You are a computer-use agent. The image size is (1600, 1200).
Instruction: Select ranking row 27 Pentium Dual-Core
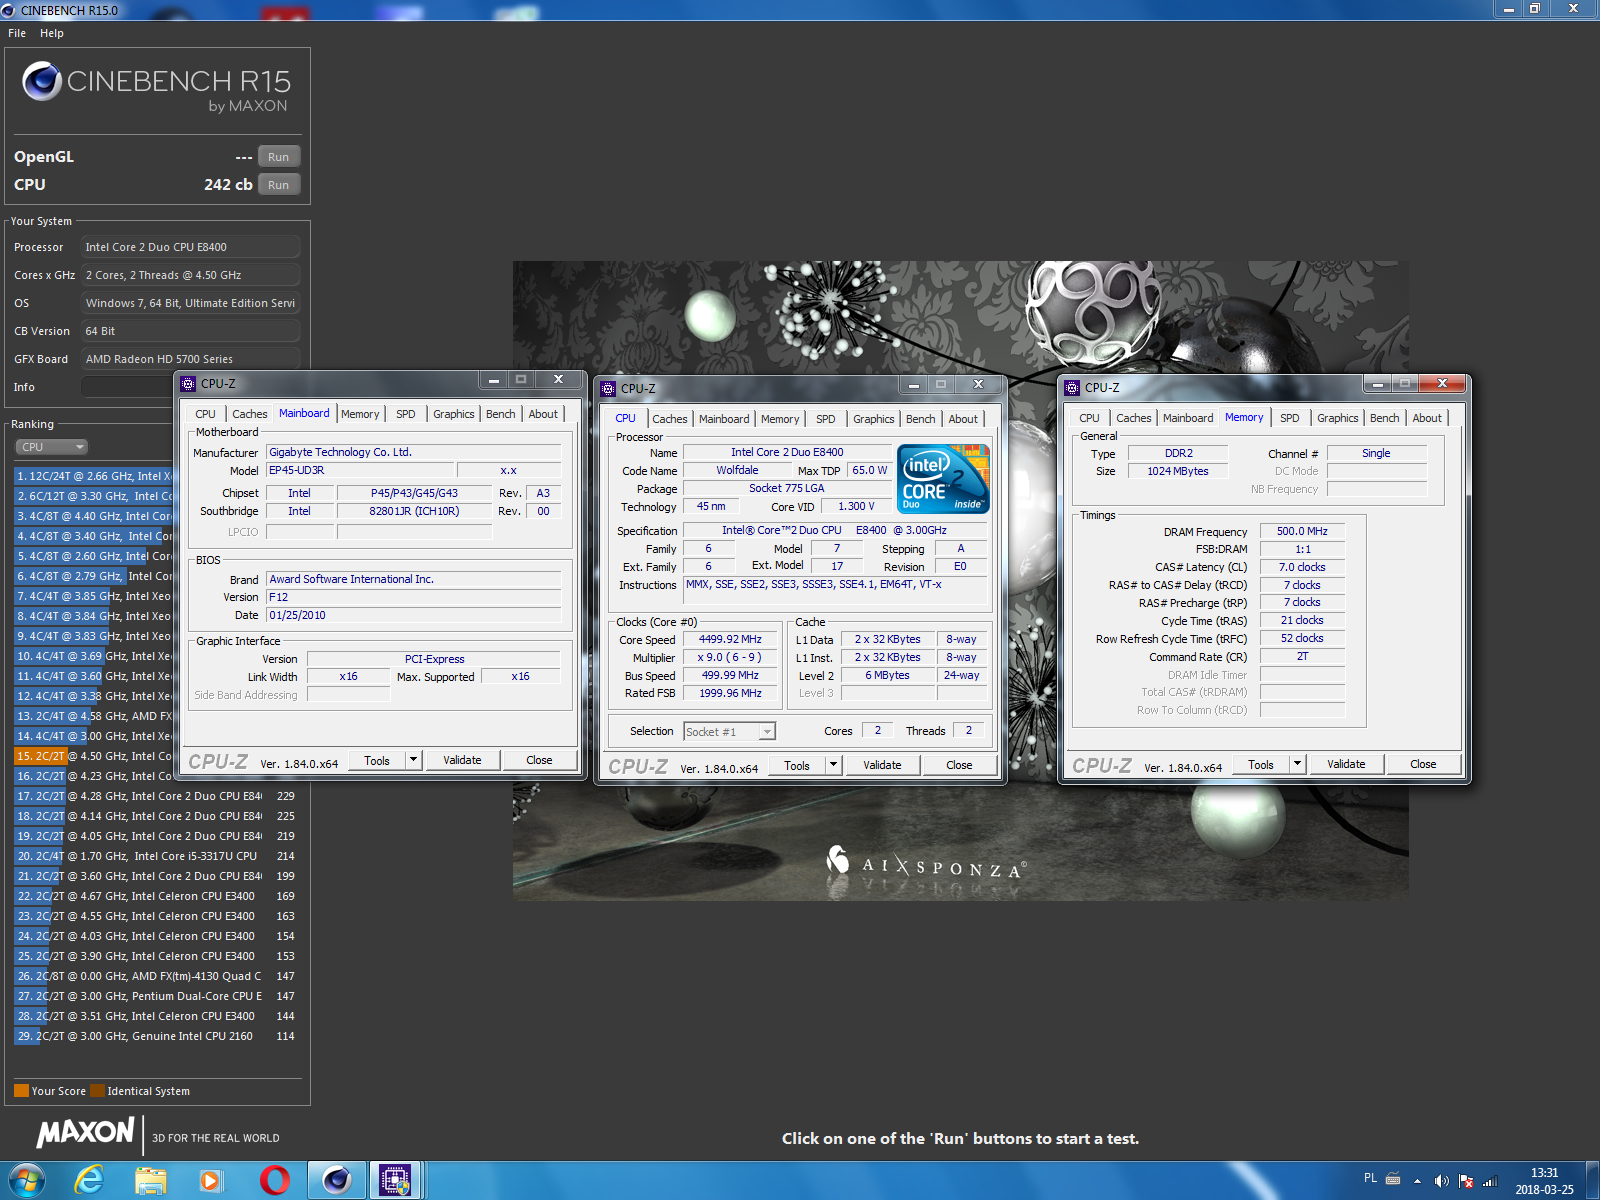click(x=157, y=996)
